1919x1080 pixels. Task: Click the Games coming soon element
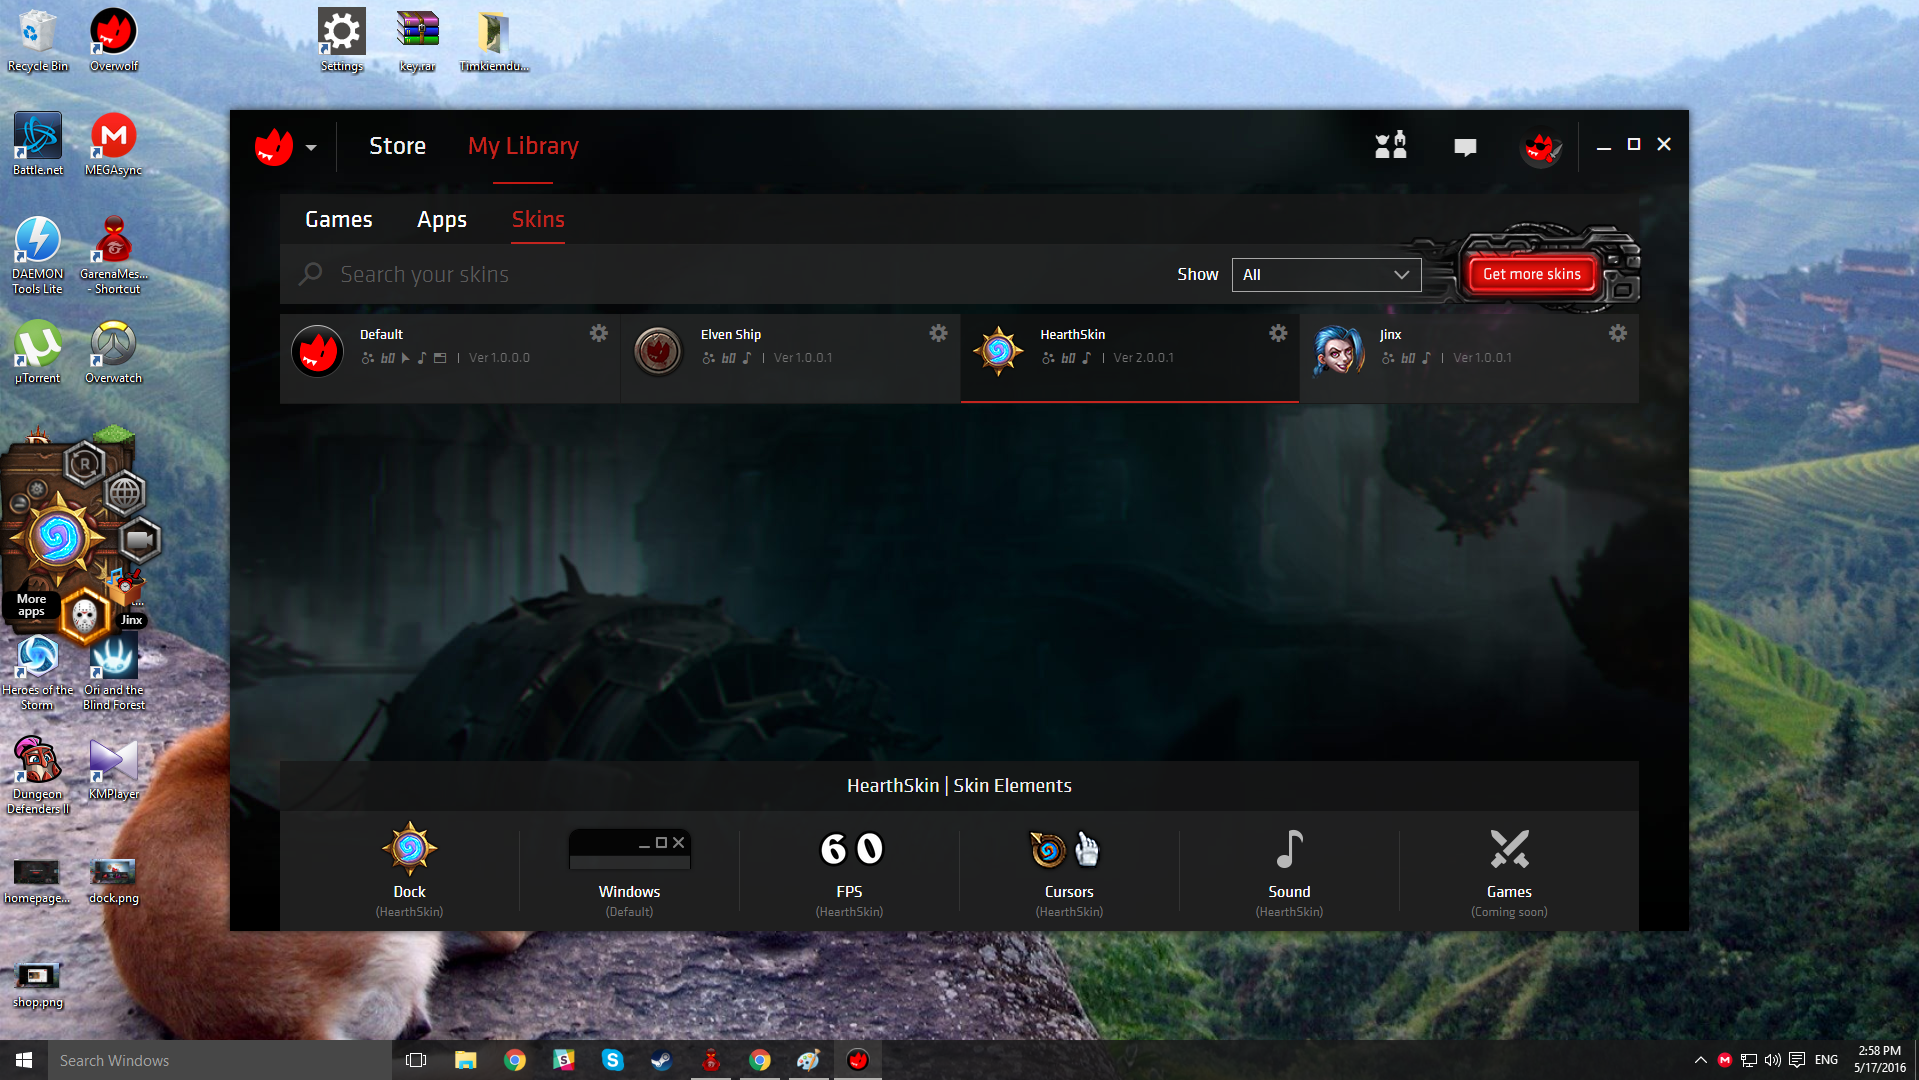(x=1509, y=869)
